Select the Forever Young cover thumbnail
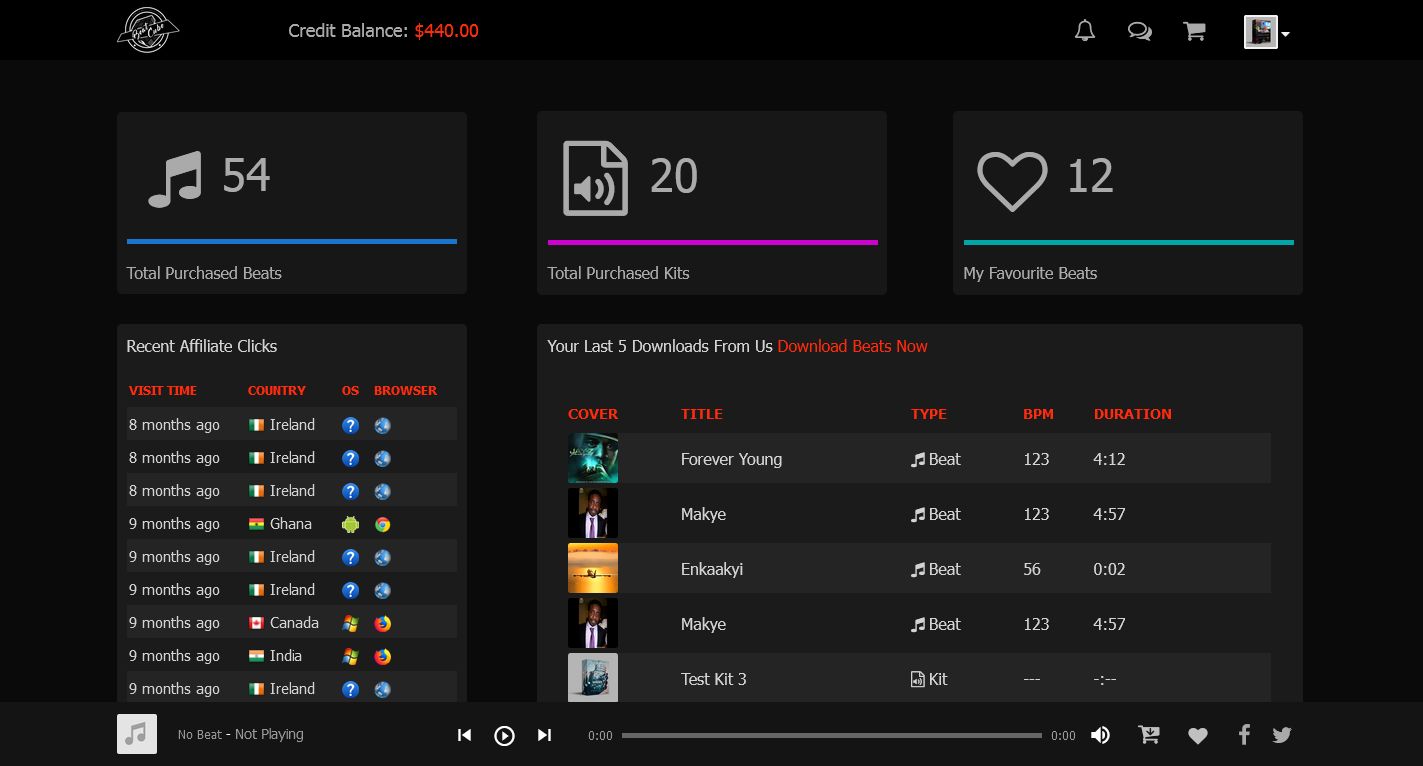The width and height of the screenshot is (1423, 766). [593, 458]
